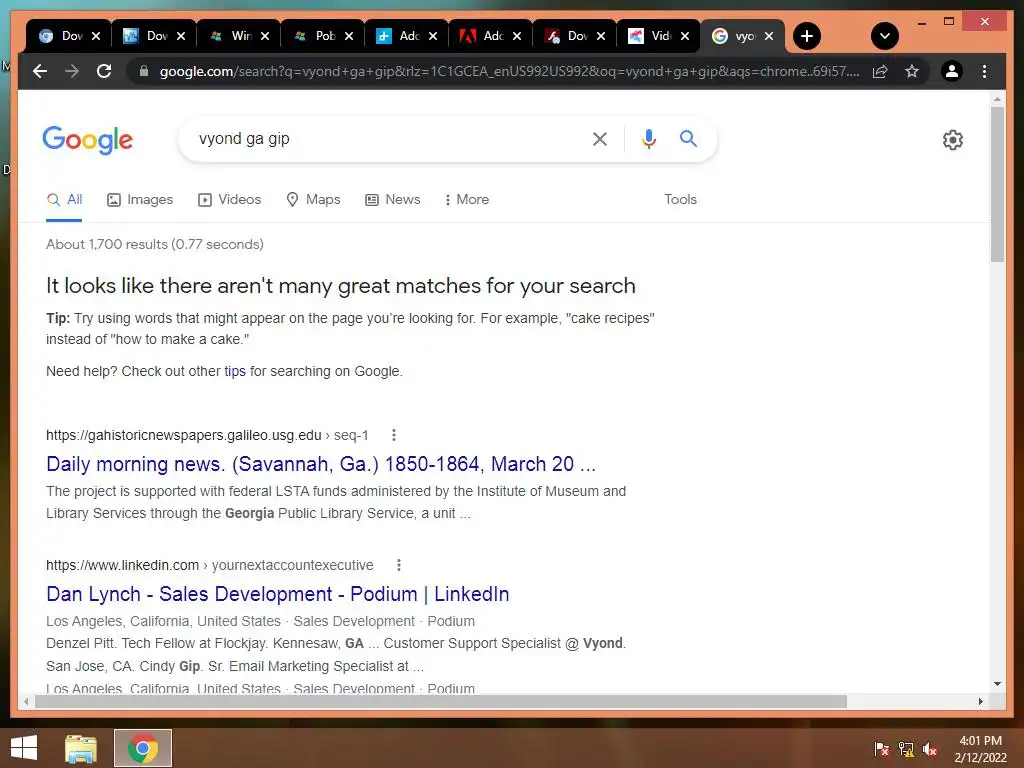Click the horizontal scroll right arrow
1024x768 pixels.
coord(980,701)
